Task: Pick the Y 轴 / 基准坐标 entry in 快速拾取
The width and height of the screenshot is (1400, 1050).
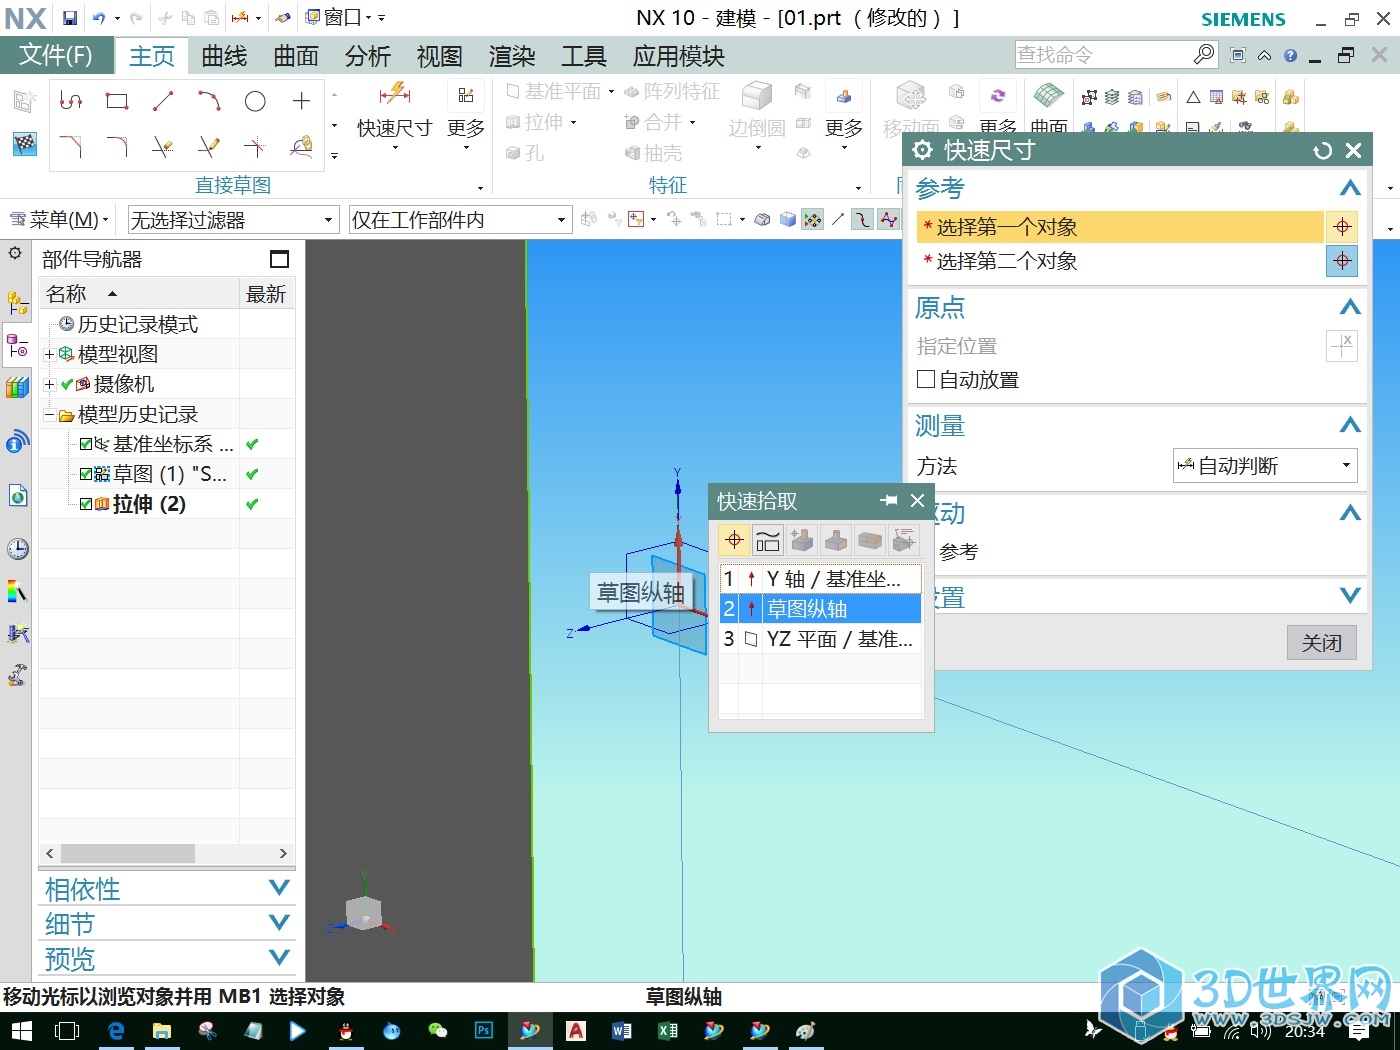Action: 820,579
